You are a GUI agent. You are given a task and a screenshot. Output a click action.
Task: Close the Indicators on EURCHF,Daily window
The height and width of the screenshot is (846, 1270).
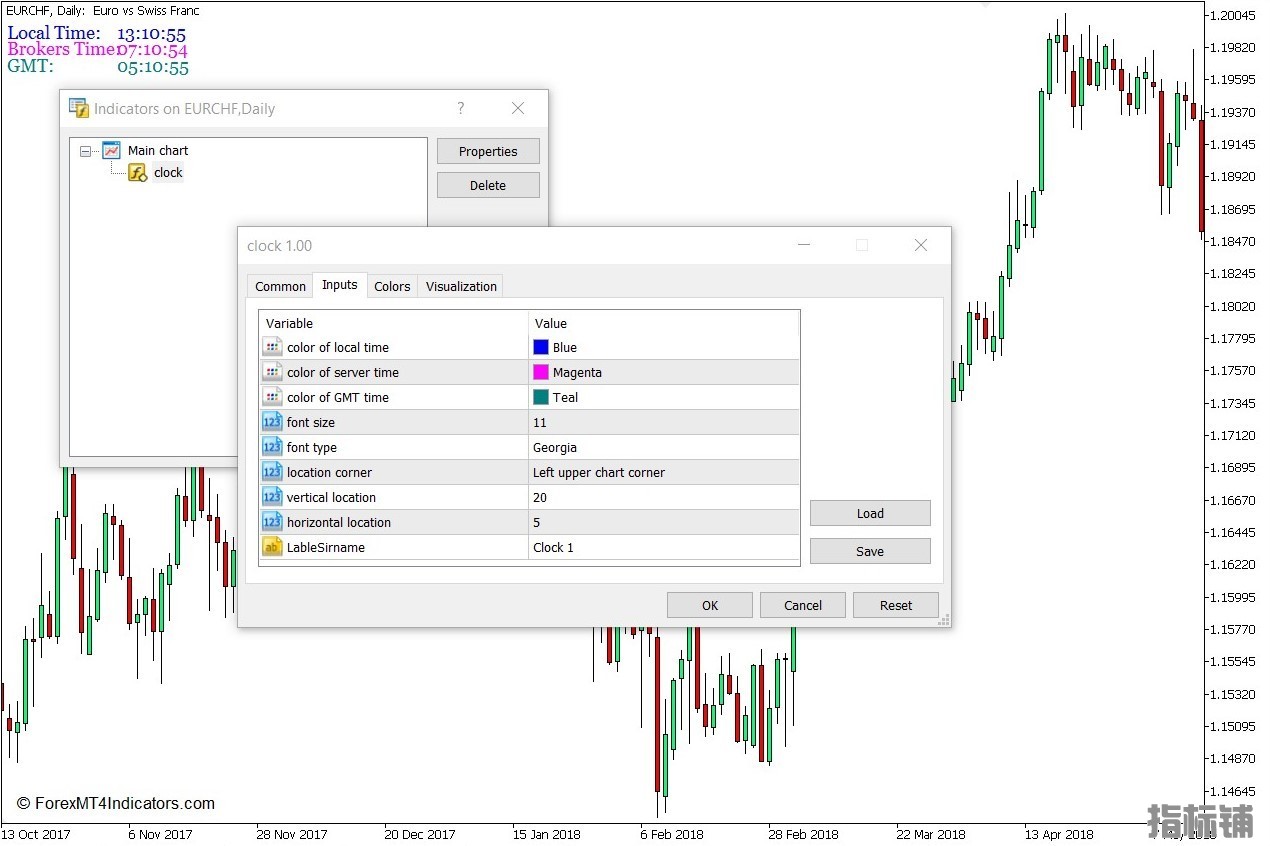pyautogui.click(x=518, y=108)
